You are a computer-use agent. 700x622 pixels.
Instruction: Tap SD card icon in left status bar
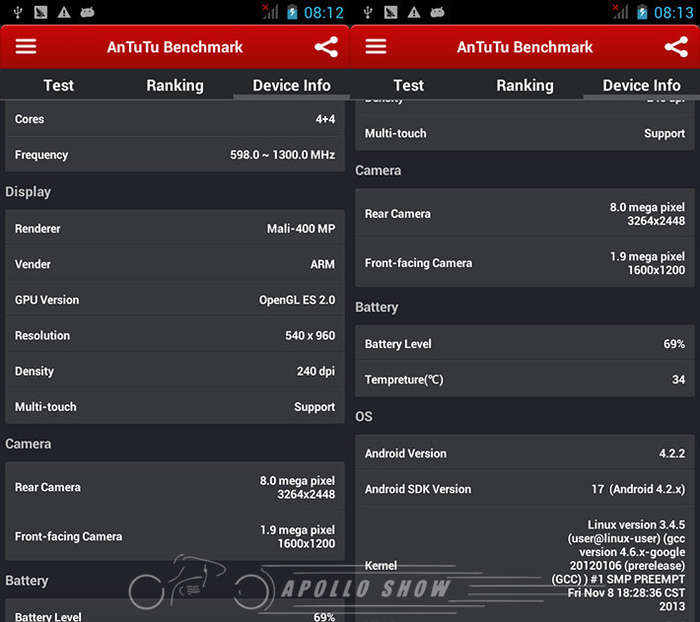41,12
